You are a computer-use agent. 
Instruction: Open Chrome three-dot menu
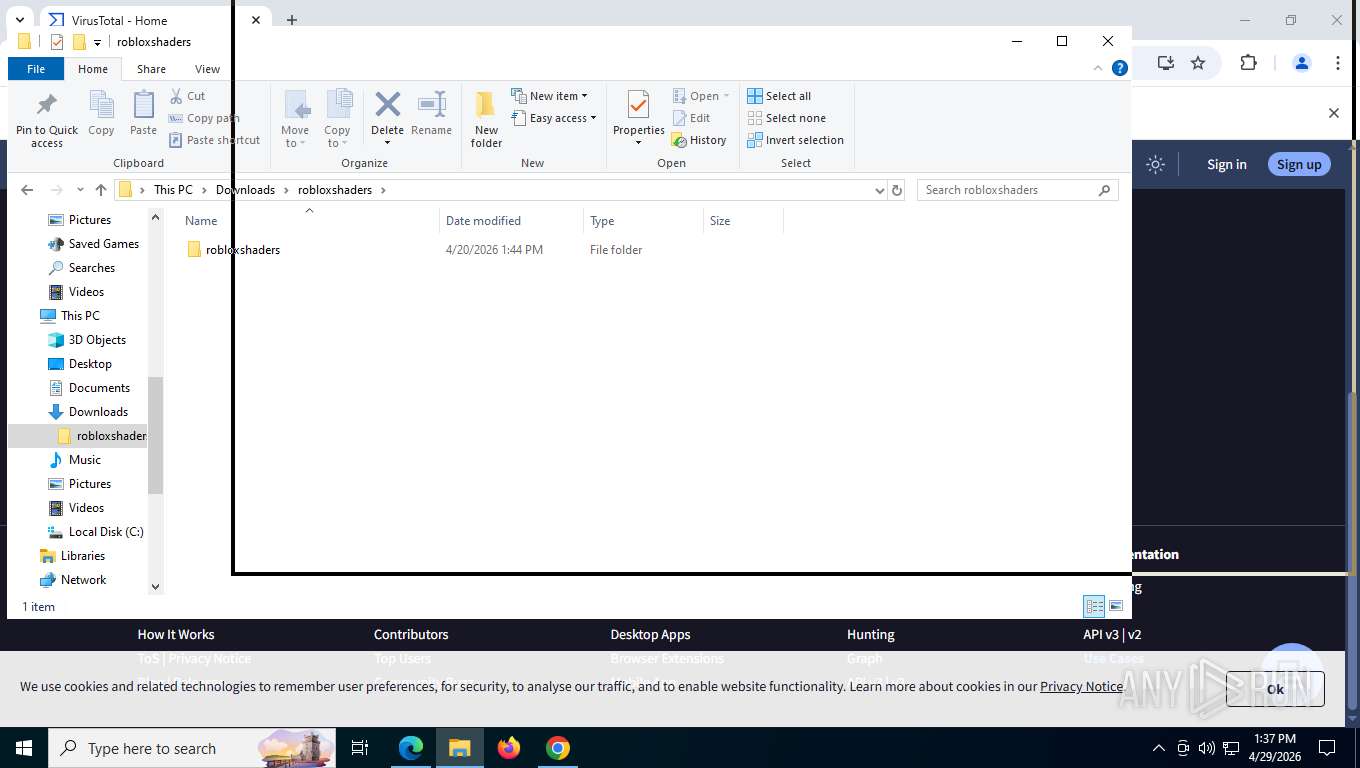[x=1337, y=63]
